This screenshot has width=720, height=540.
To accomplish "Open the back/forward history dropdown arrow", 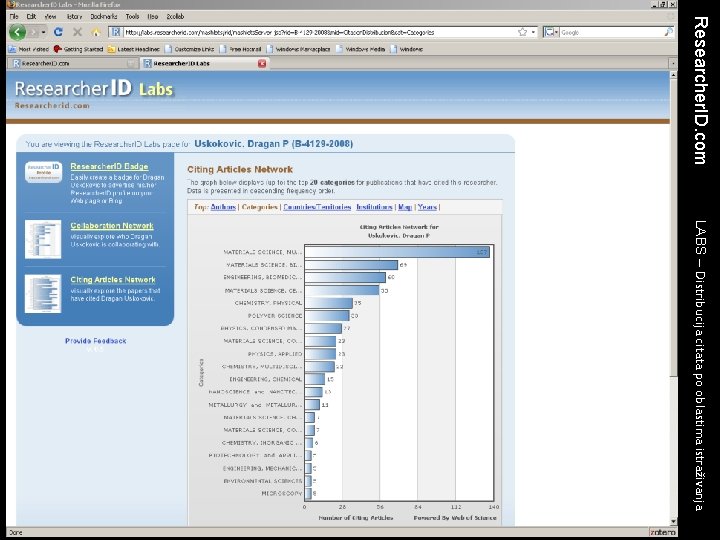I will (44, 32).
